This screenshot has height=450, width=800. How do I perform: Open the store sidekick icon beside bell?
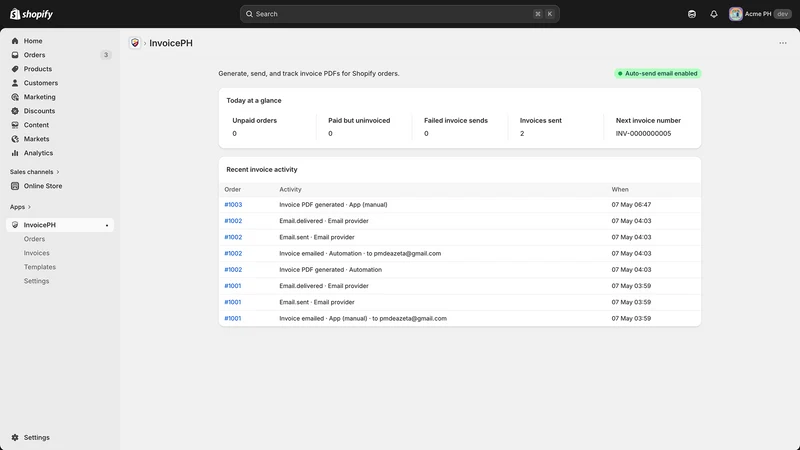tap(691, 14)
